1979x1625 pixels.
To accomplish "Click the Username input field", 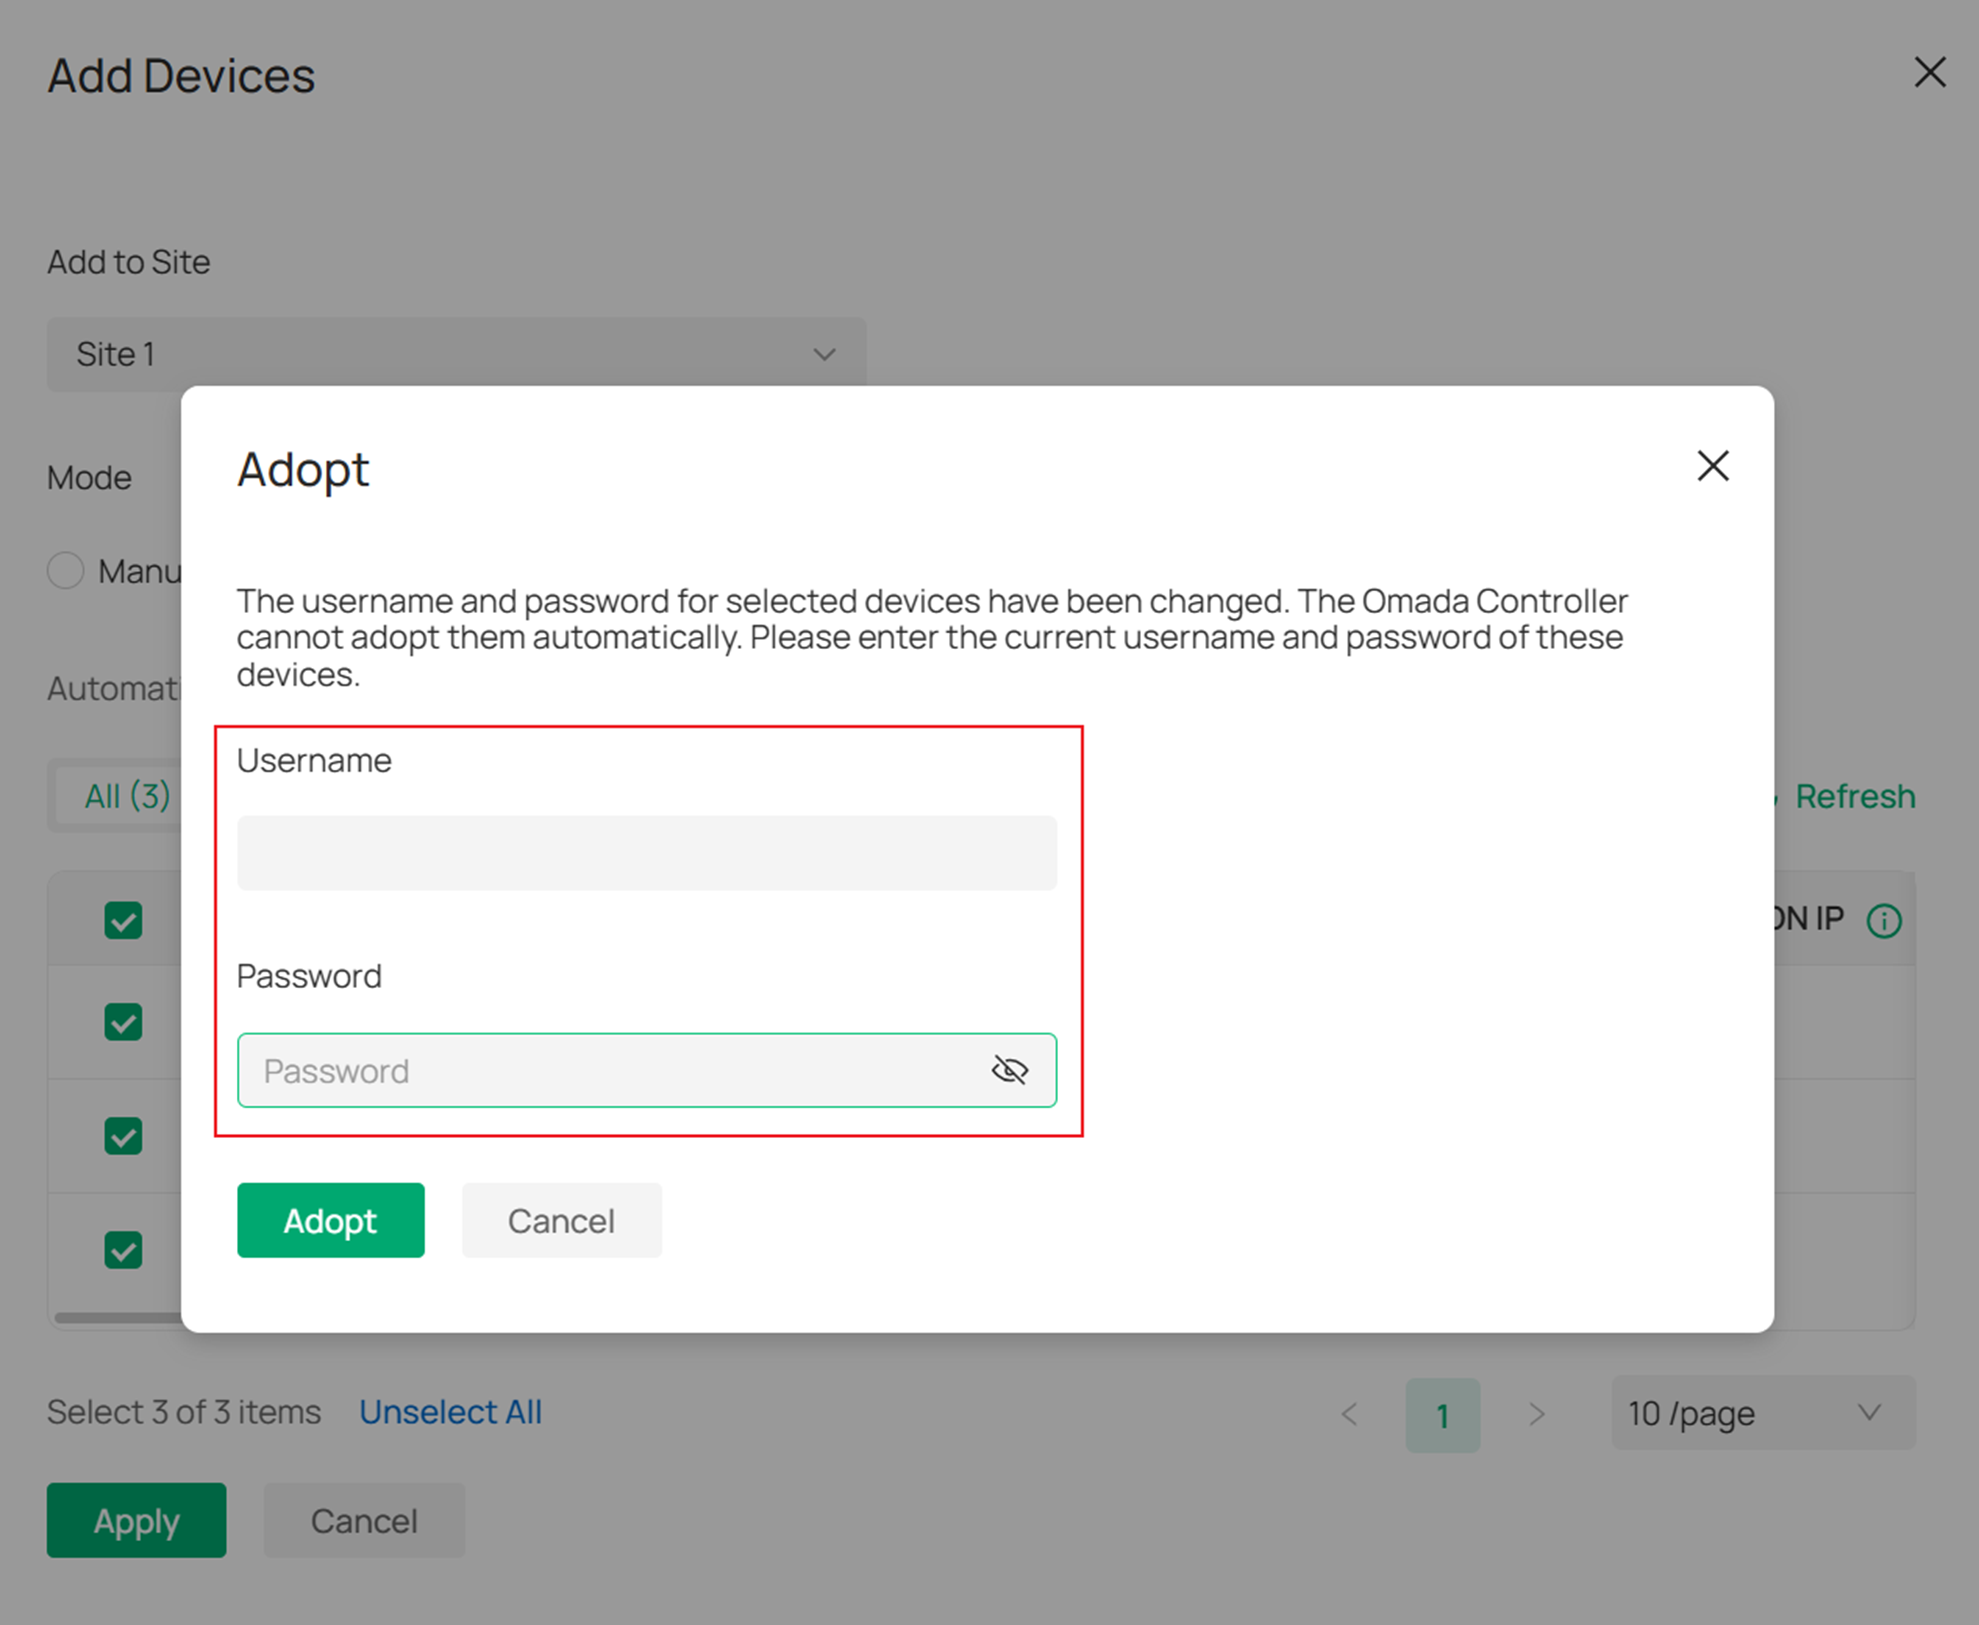I will click(646, 852).
